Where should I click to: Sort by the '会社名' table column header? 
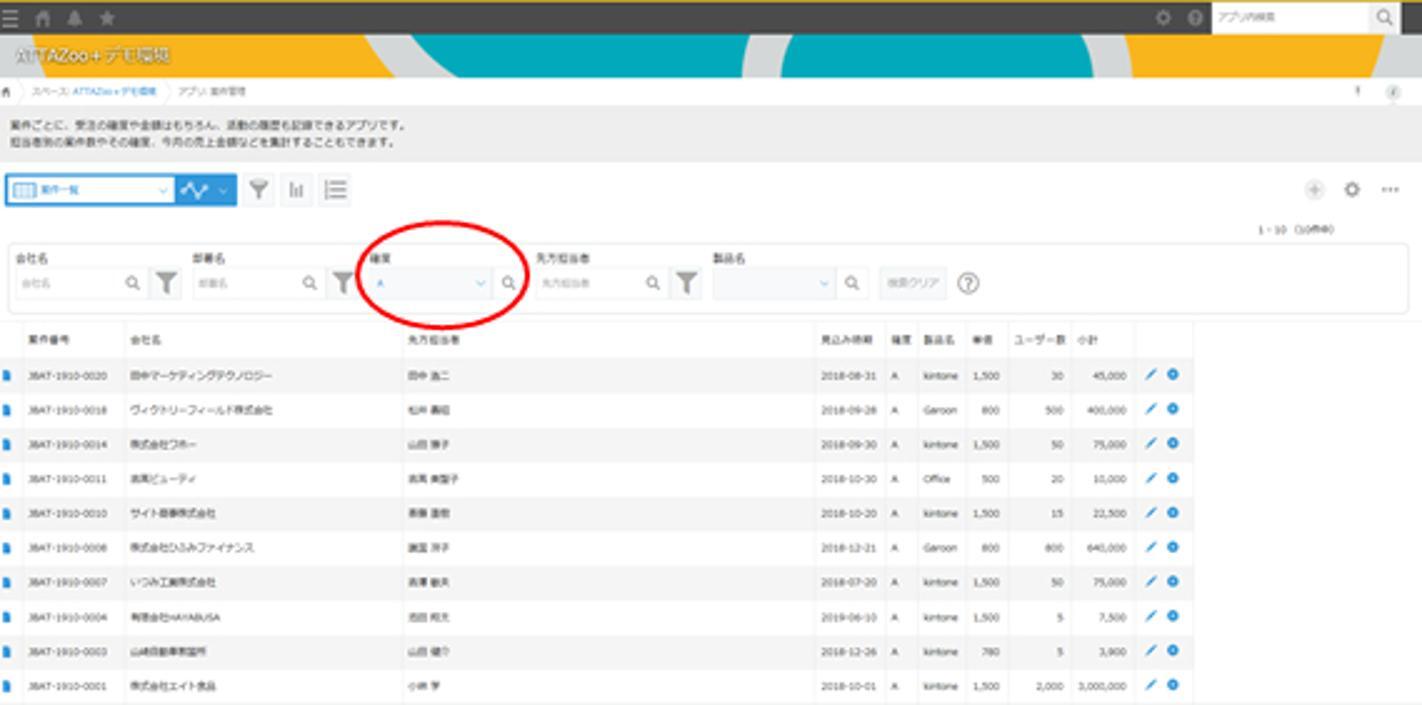[146, 340]
